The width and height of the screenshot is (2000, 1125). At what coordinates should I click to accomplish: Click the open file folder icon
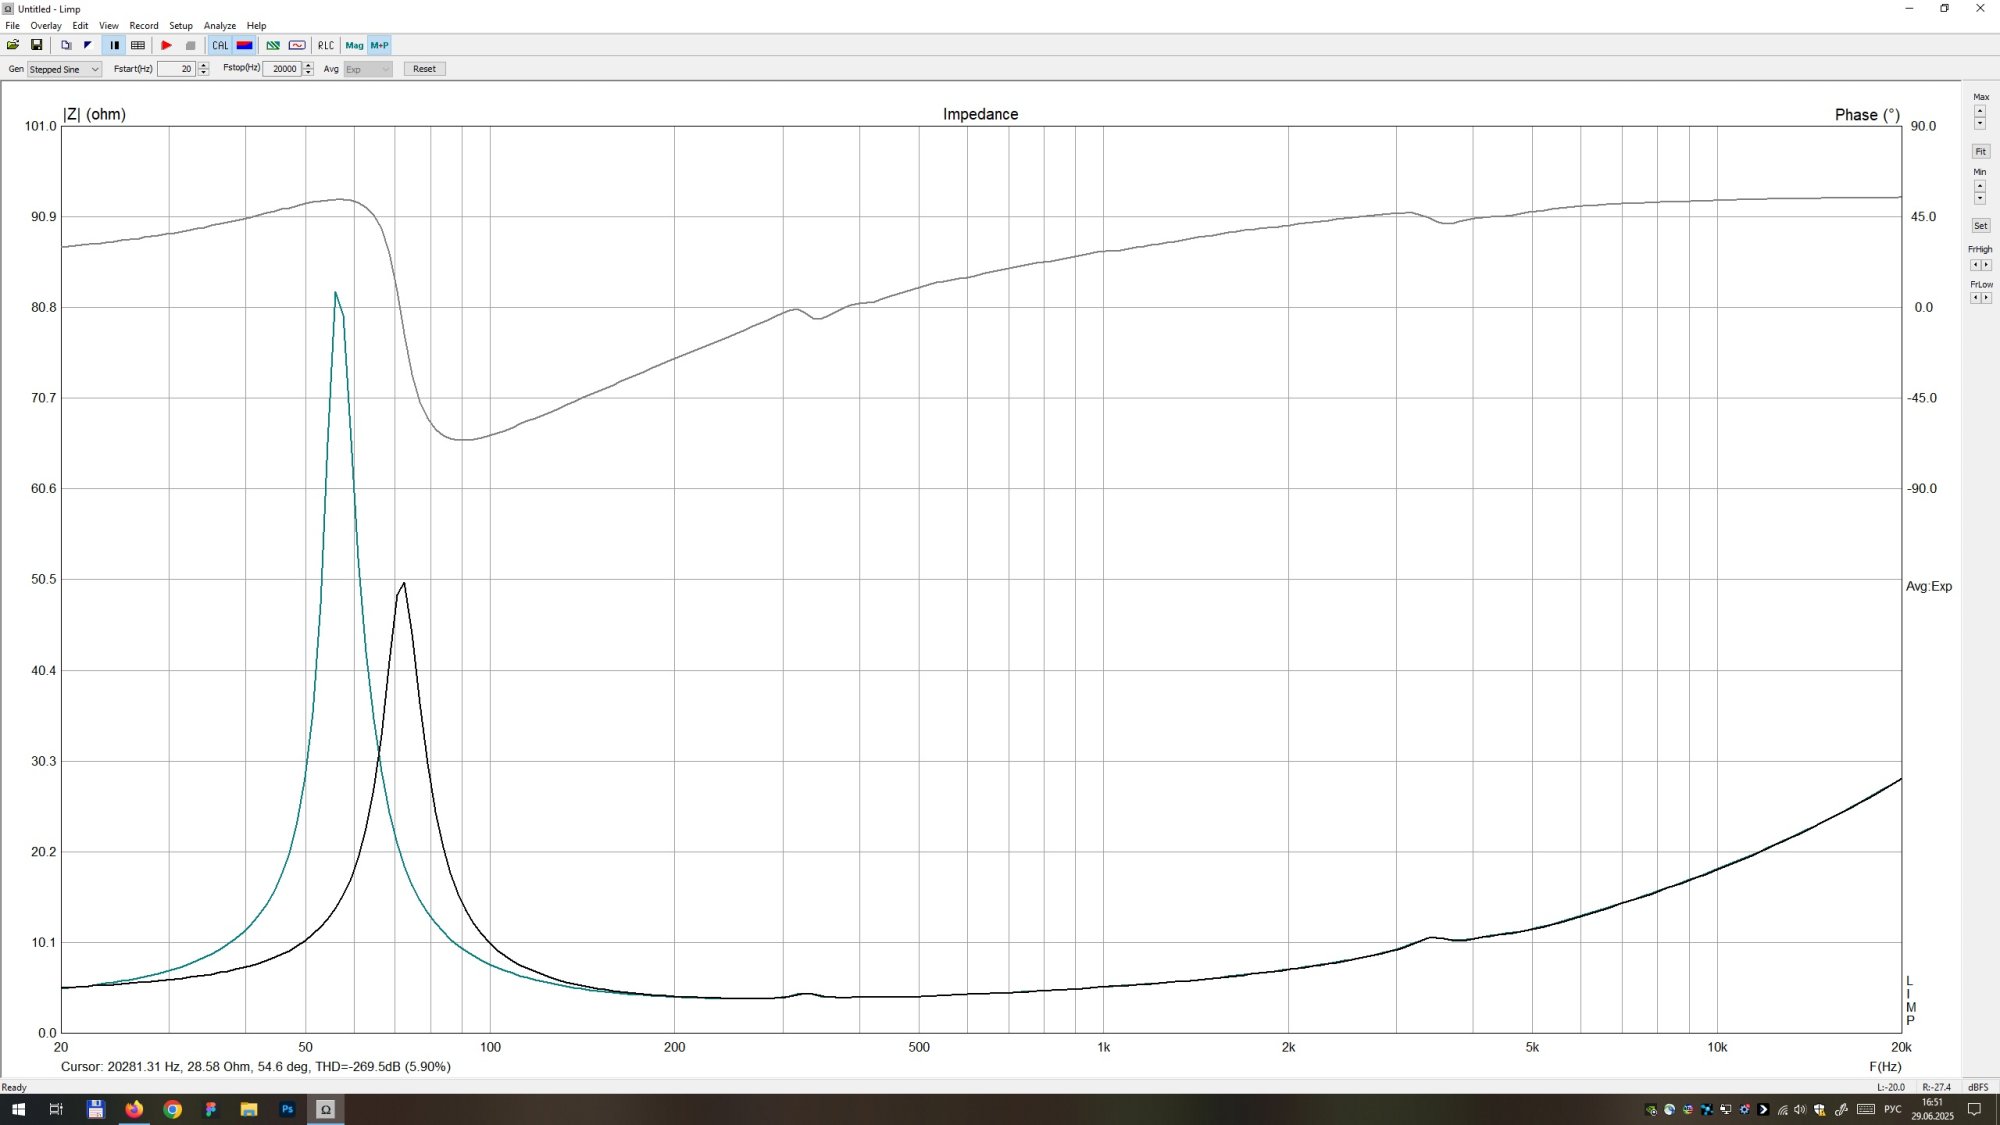[13, 45]
